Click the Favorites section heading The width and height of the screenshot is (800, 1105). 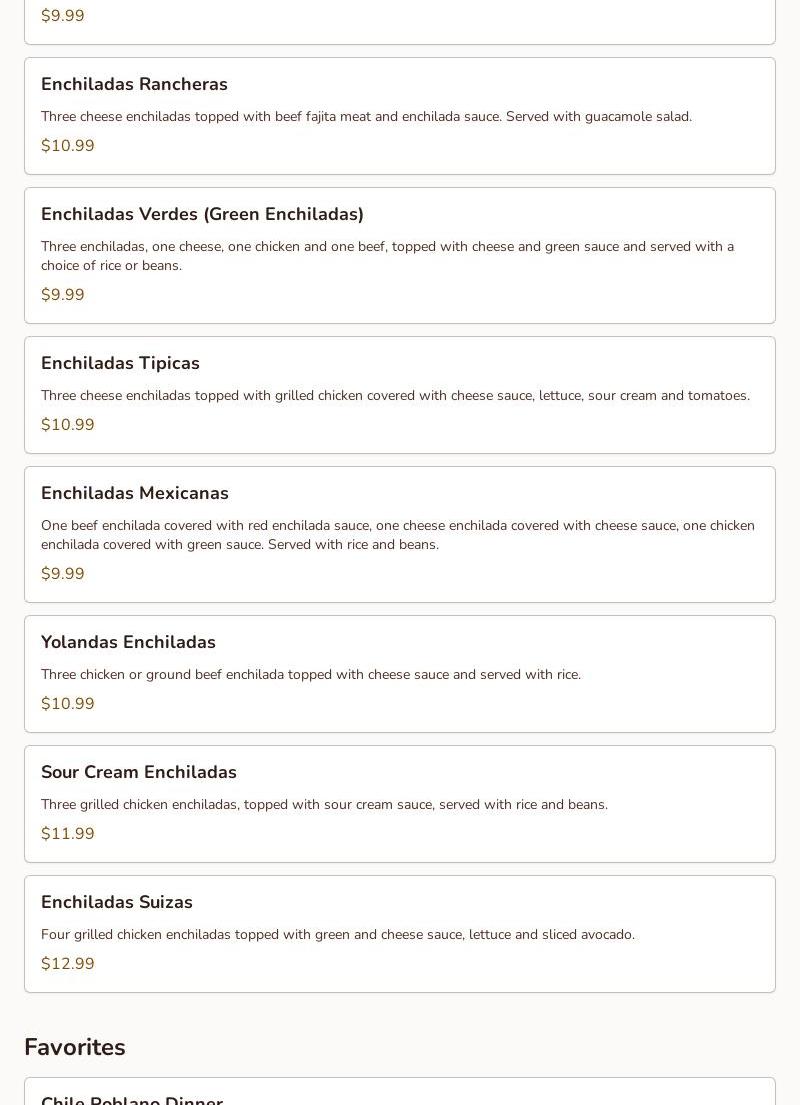click(x=75, y=1047)
